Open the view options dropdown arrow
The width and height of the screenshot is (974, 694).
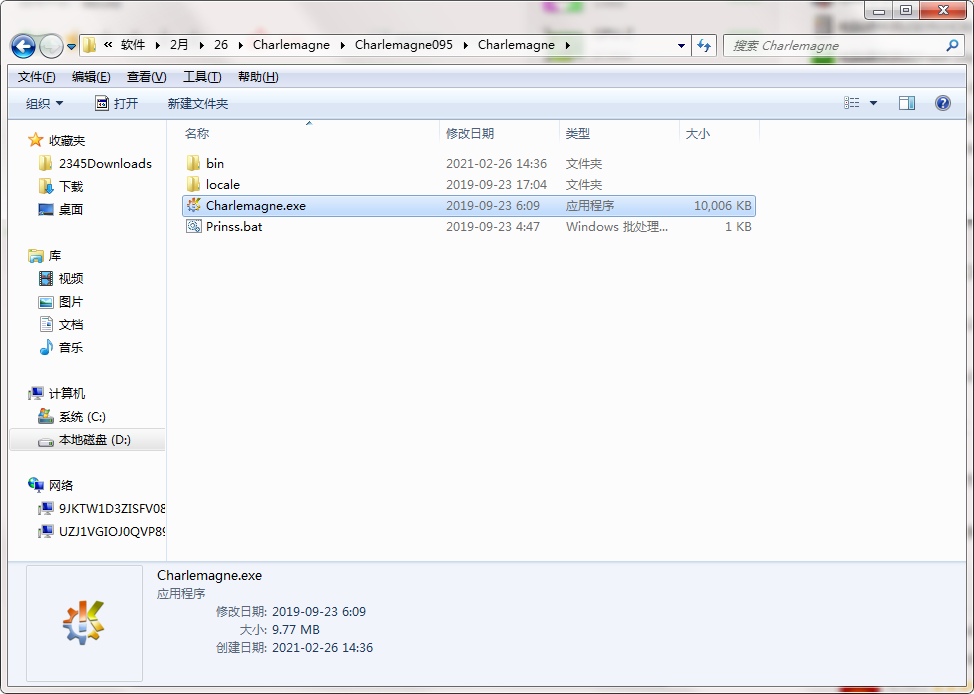click(x=873, y=103)
